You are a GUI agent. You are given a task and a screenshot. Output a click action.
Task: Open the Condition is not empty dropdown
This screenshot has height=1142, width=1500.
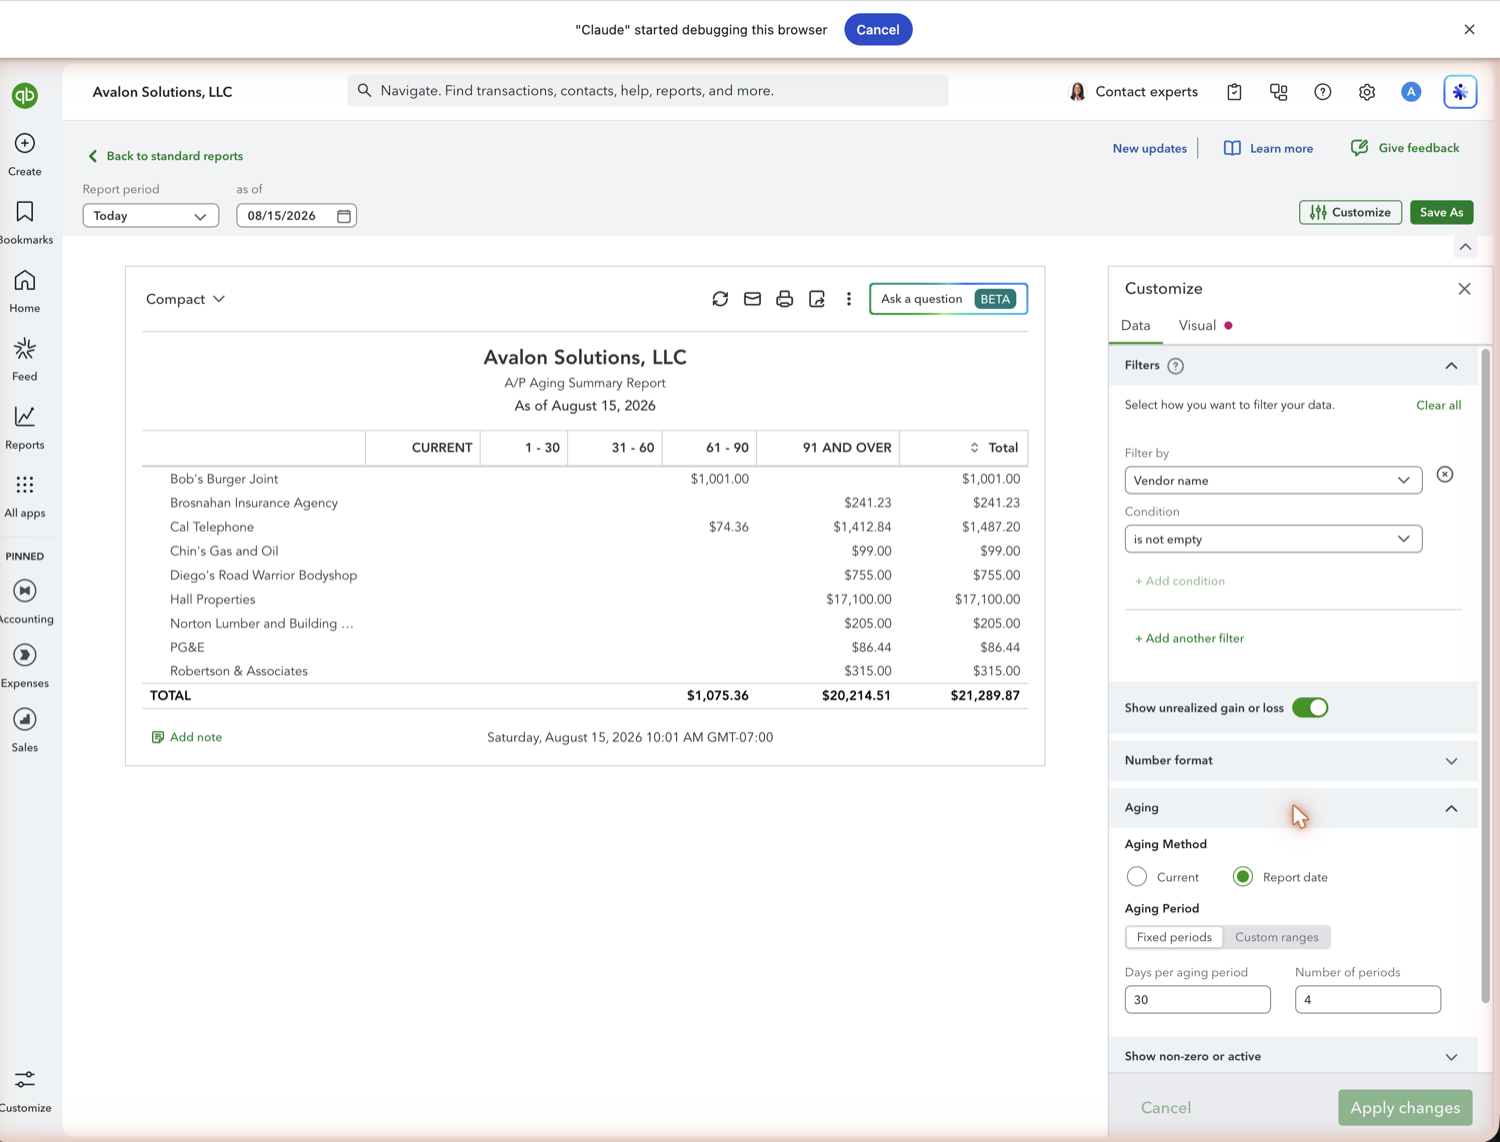(x=1273, y=539)
